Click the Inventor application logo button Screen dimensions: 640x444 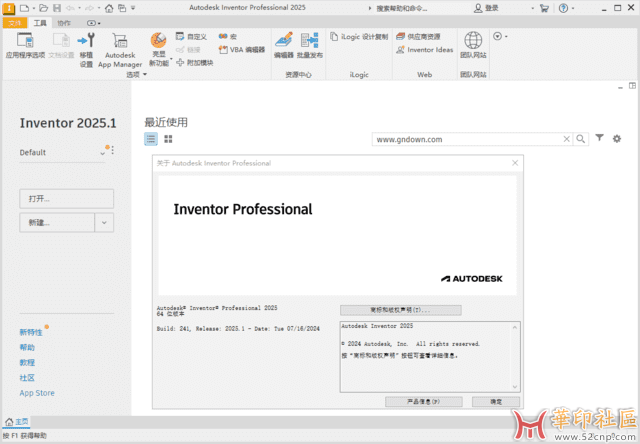pos(8,8)
